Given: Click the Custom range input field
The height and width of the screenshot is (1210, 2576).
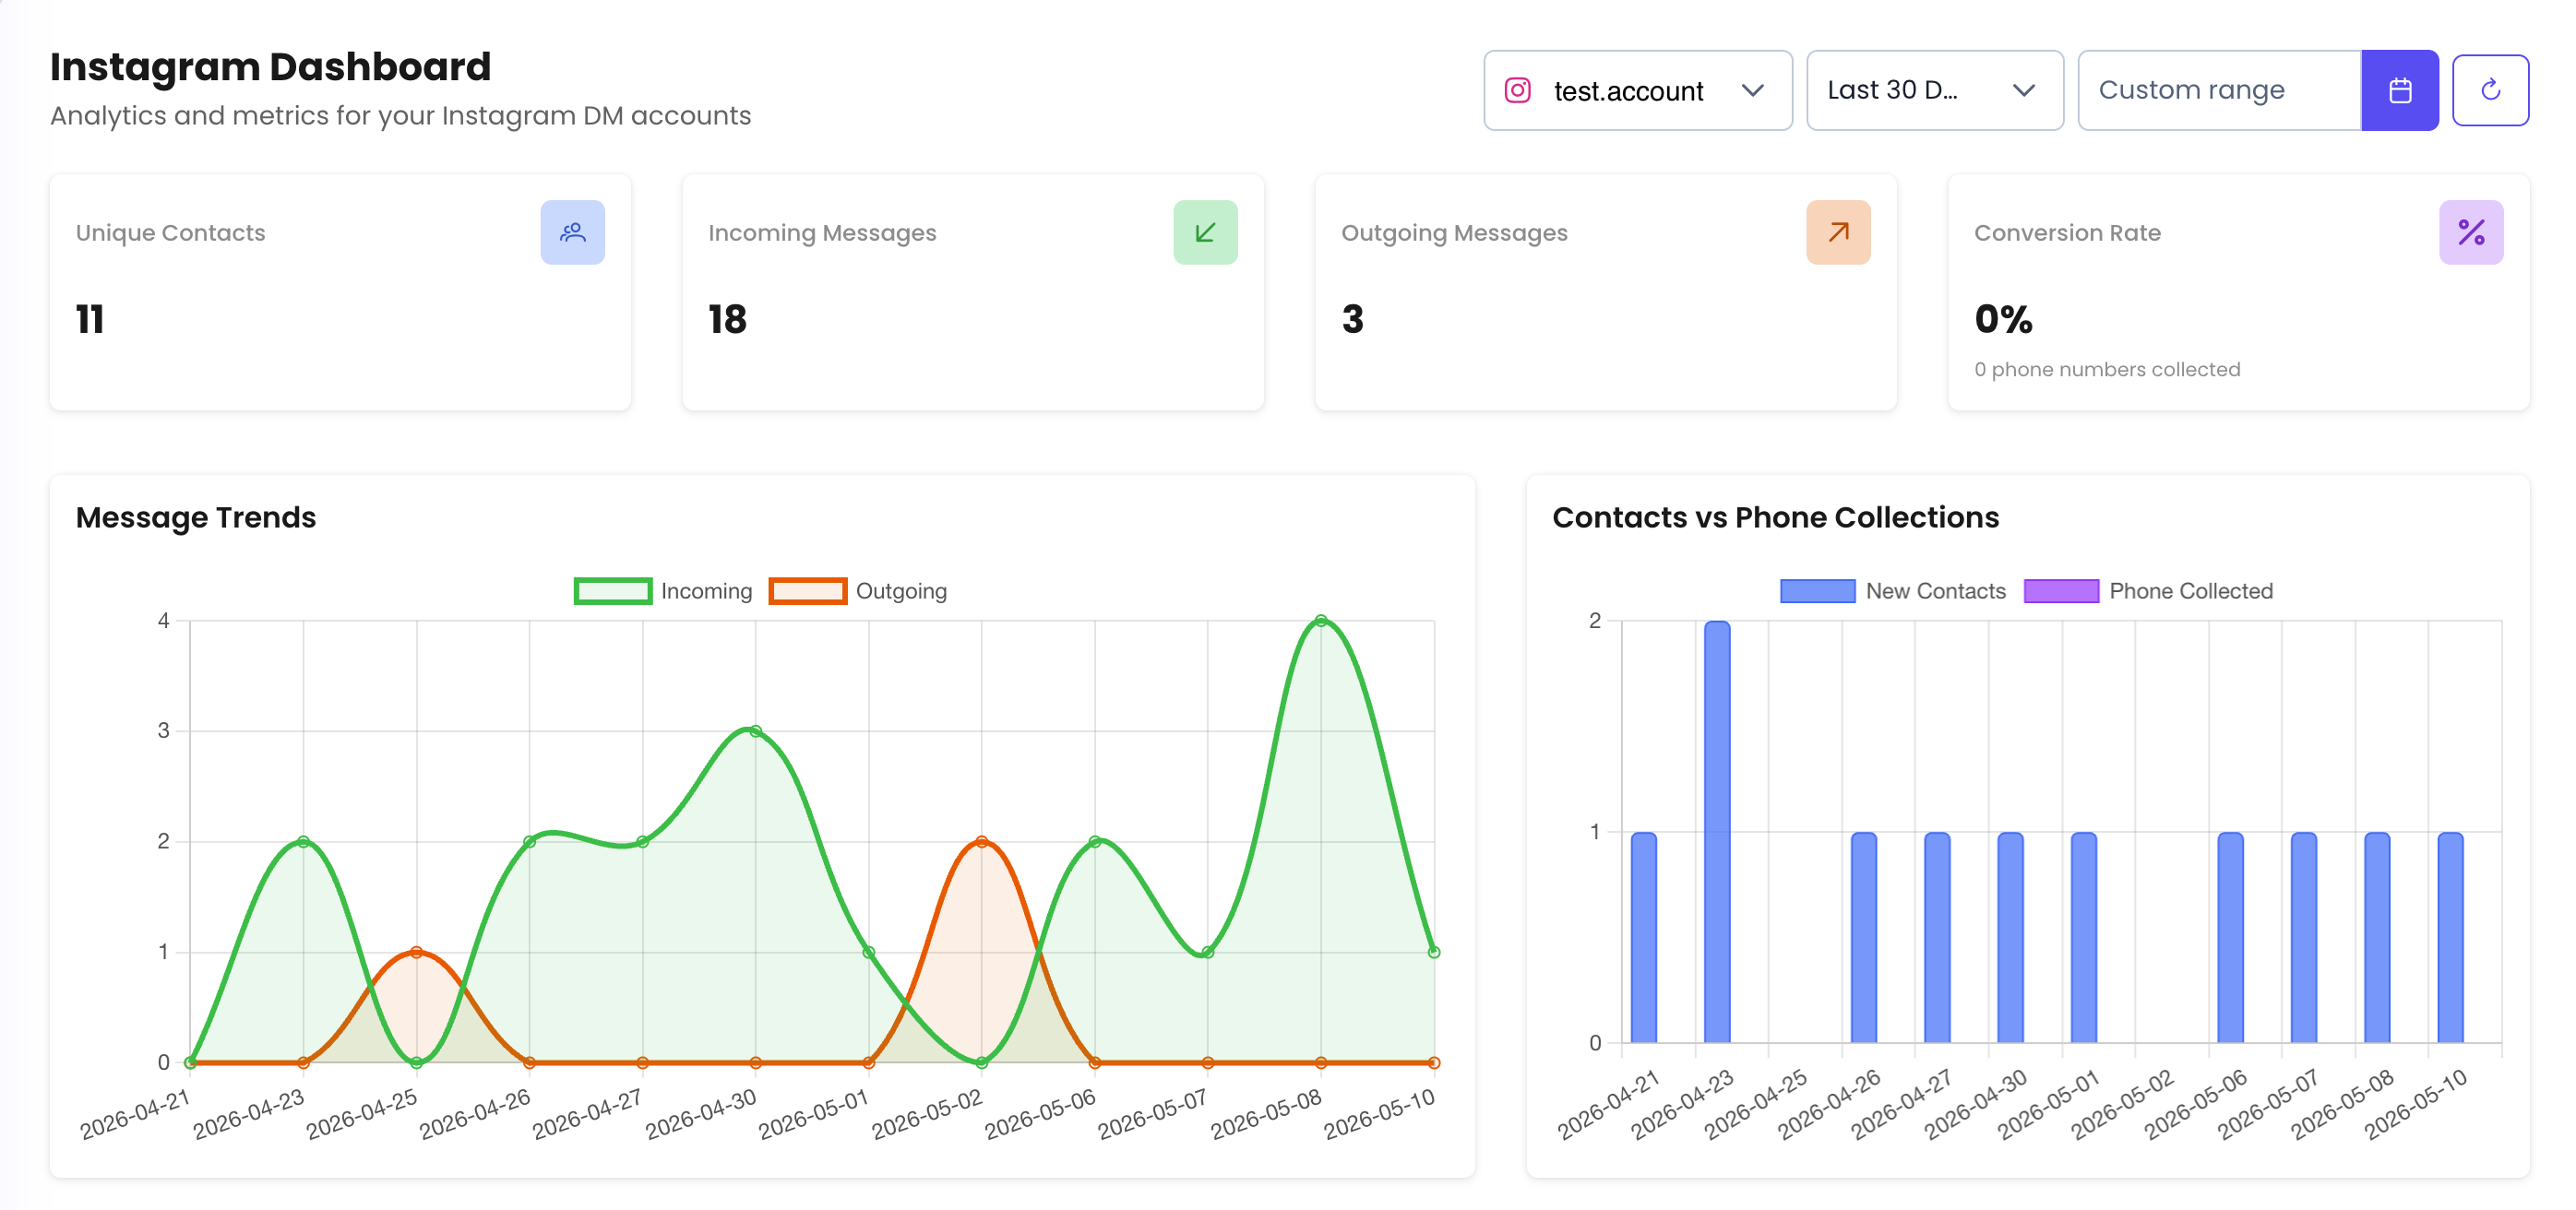Looking at the screenshot, I should coord(2219,90).
